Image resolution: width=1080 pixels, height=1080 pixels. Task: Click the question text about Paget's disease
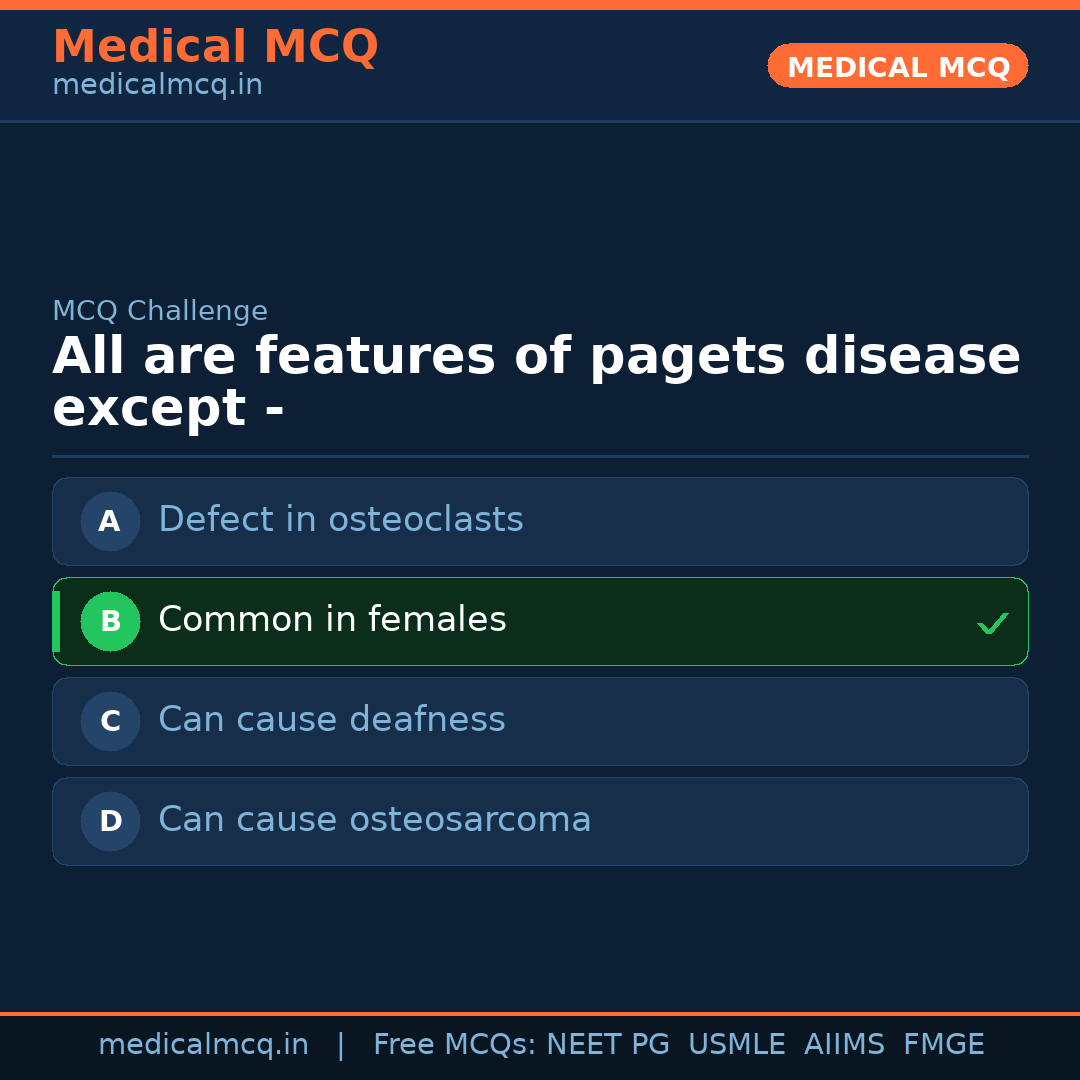pyautogui.click(x=536, y=382)
